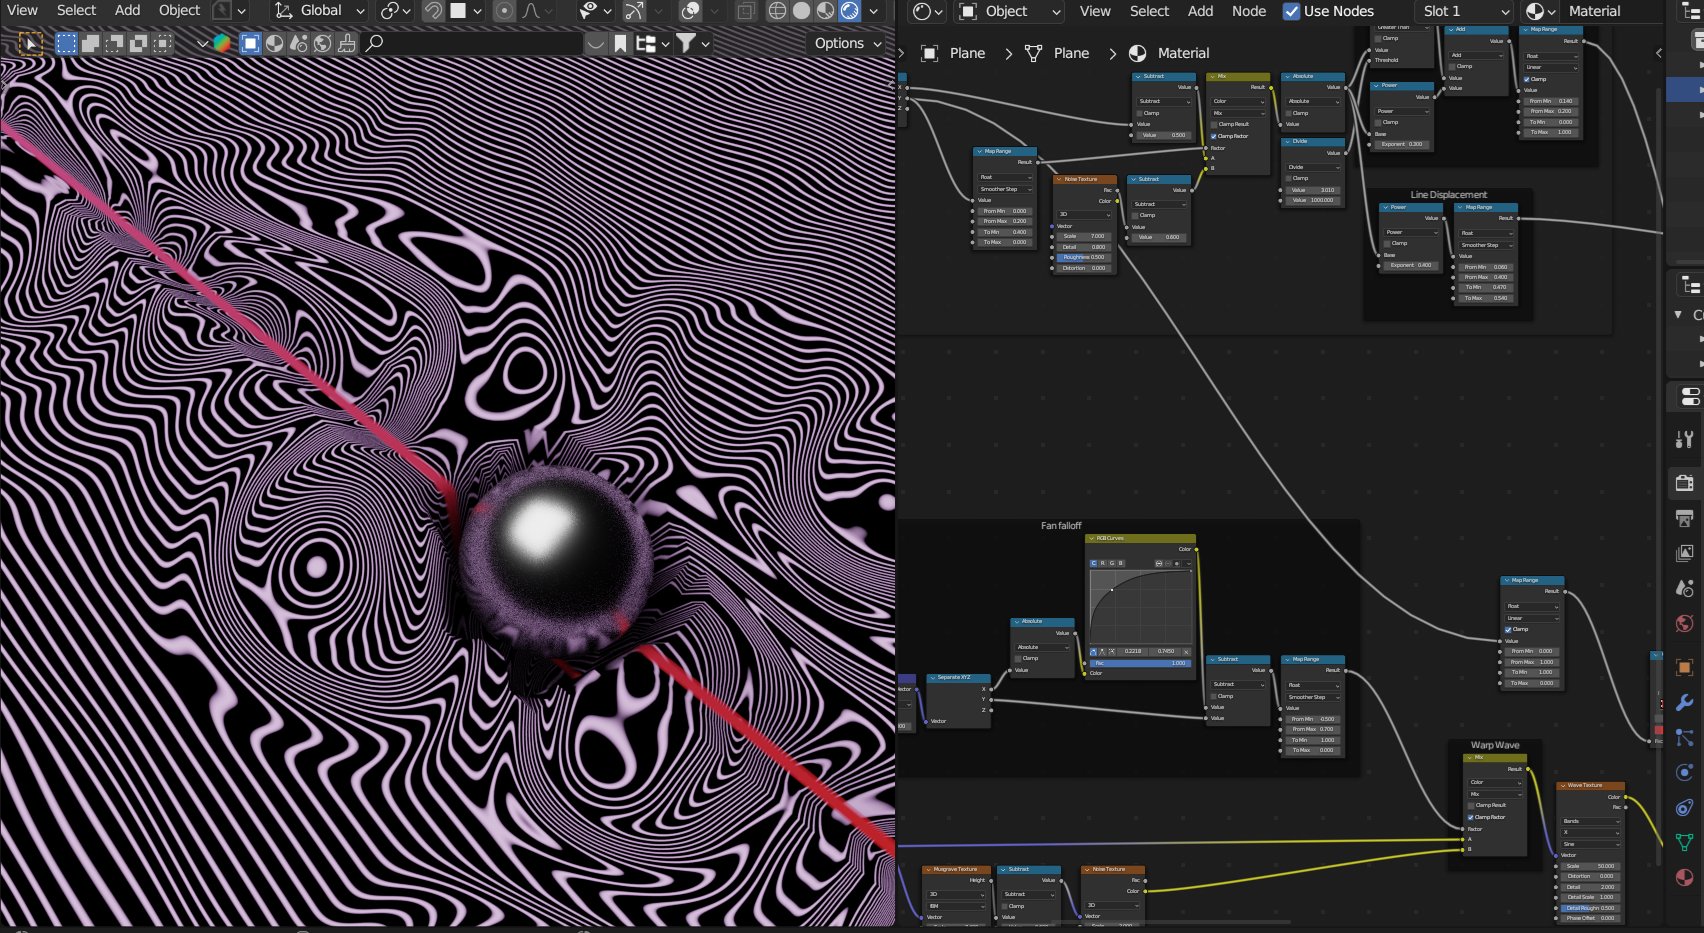Open the Options dropdown in viewport
The width and height of the screenshot is (1704, 933).
click(848, 43)
